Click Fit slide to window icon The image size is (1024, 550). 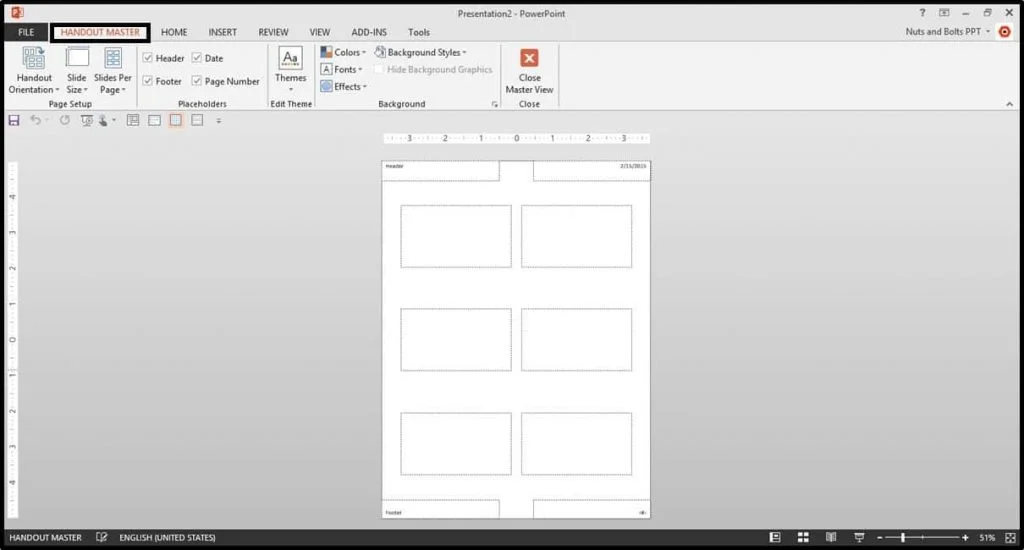click(1010, 538)
